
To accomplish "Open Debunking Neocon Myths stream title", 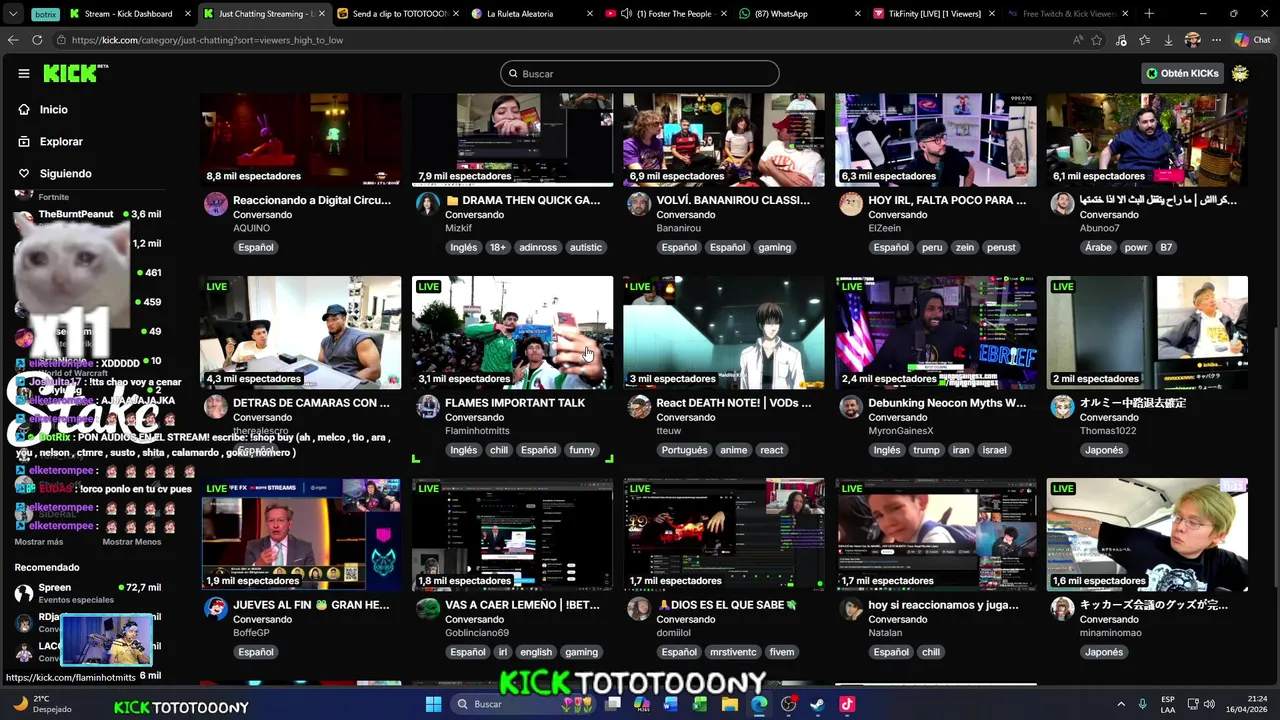I will [x=947, y=403].
